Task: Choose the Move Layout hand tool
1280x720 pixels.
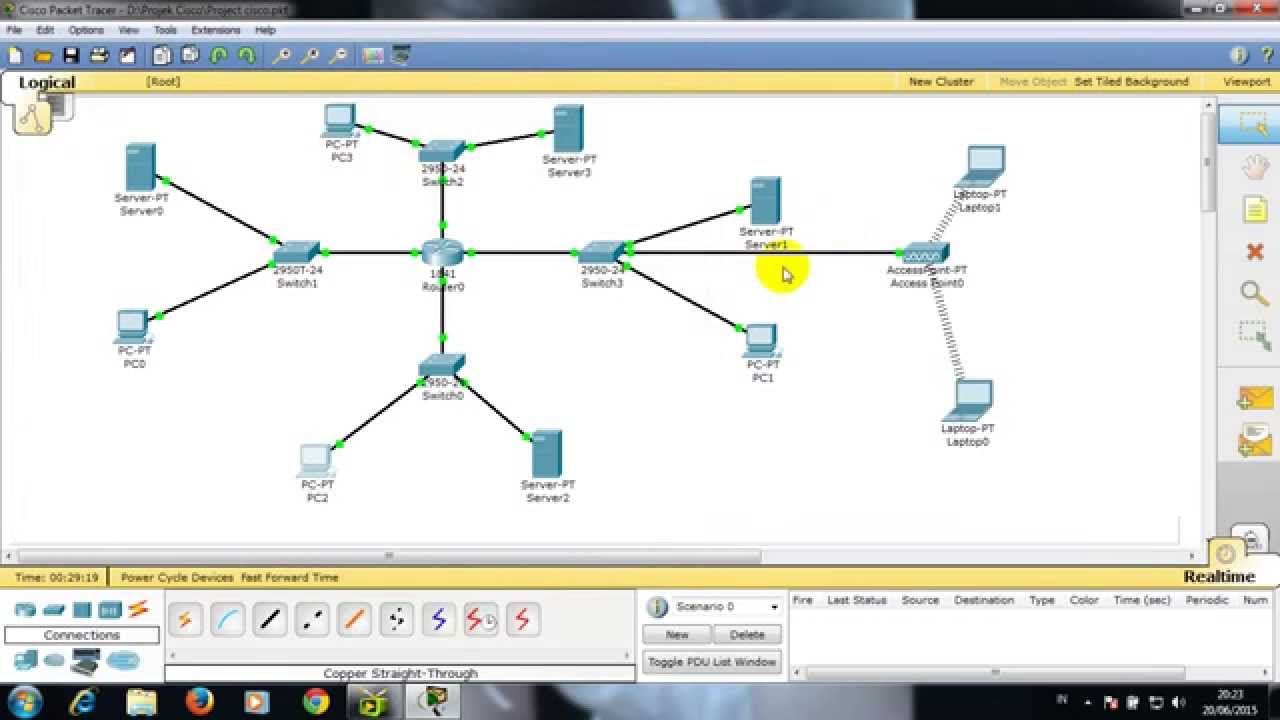Action: [1254, 167]
